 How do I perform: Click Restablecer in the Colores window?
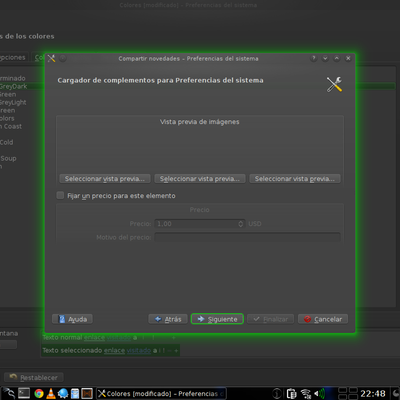coord(34,377)
